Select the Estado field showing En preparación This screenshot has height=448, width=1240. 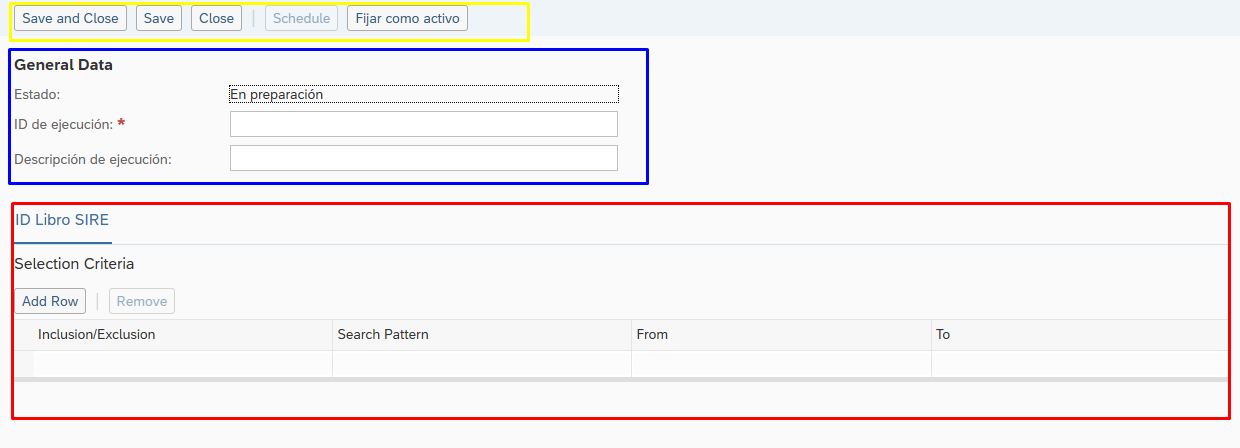pos(423,94)
